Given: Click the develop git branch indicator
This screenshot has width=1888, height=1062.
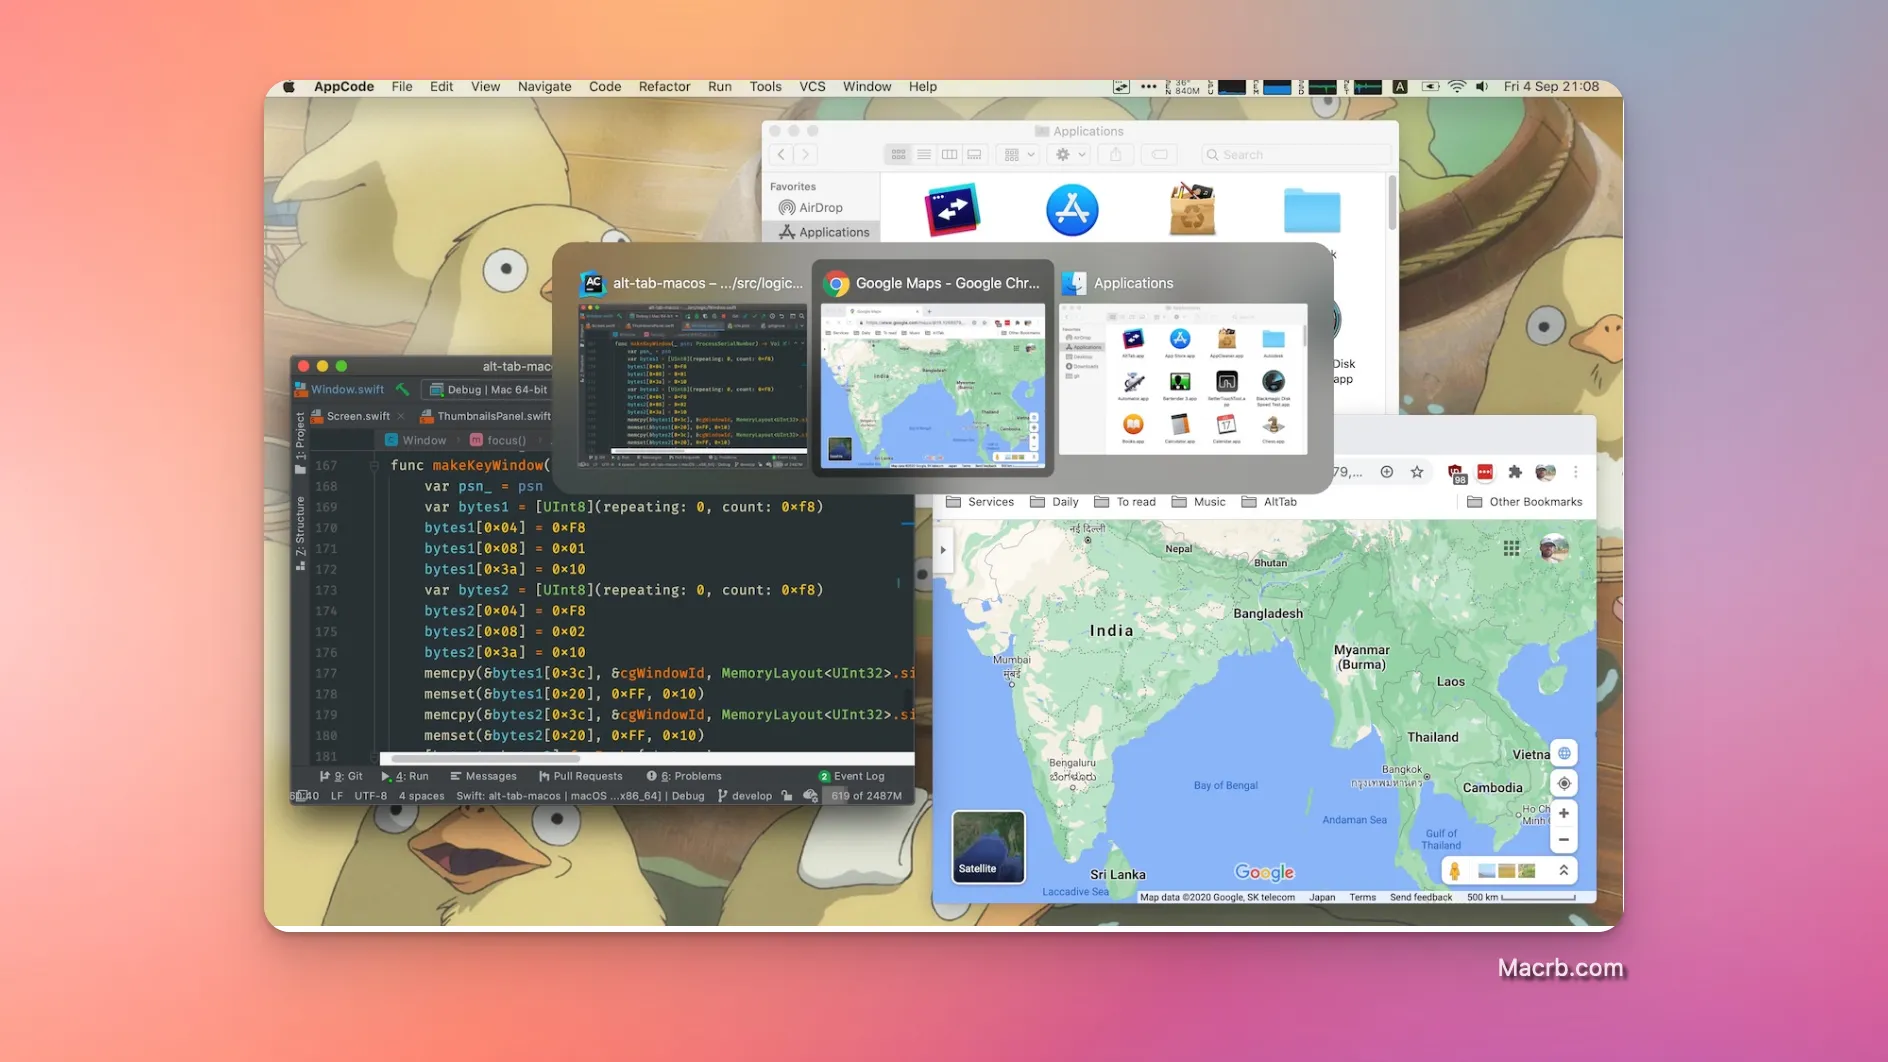Looking at the screenshot, I should click(745, 796).
